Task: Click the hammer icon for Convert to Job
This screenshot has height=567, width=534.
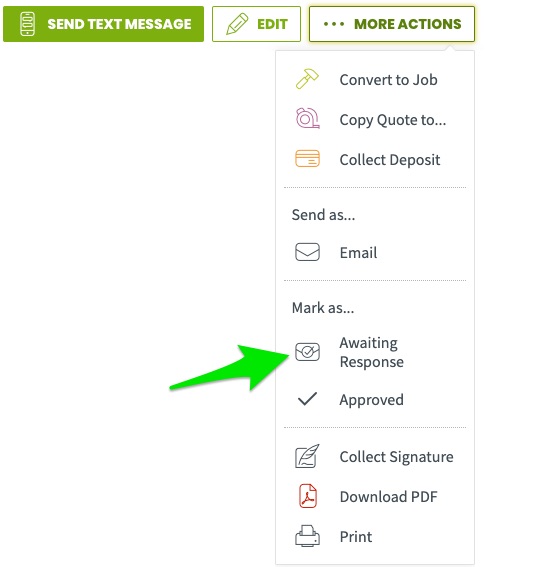Action: click(307, 79)
